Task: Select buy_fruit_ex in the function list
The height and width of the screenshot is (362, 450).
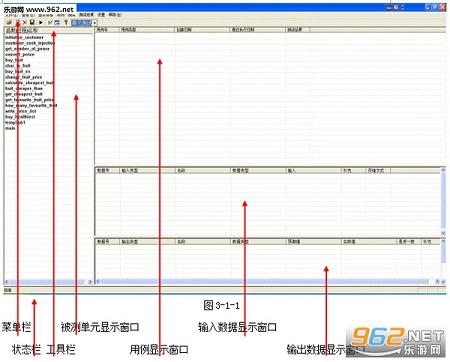Action: coord(18,71)
